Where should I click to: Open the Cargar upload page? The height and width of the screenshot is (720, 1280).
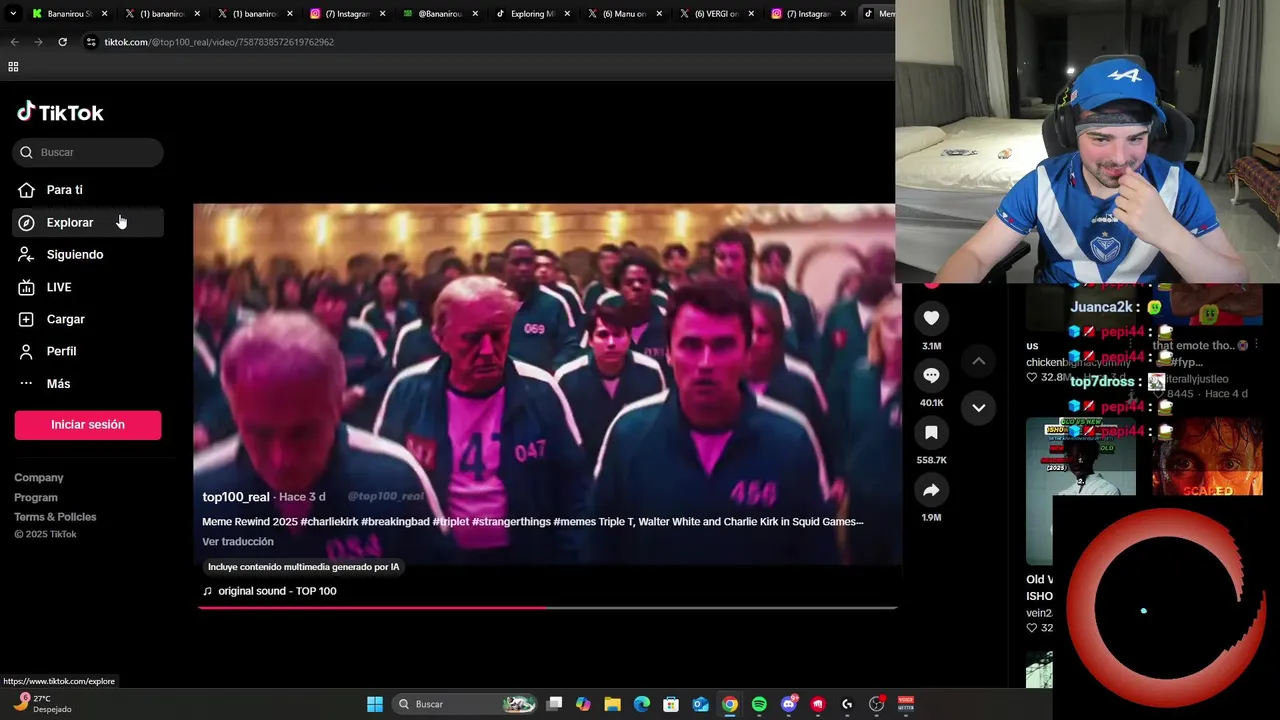[x=65, y=319]
